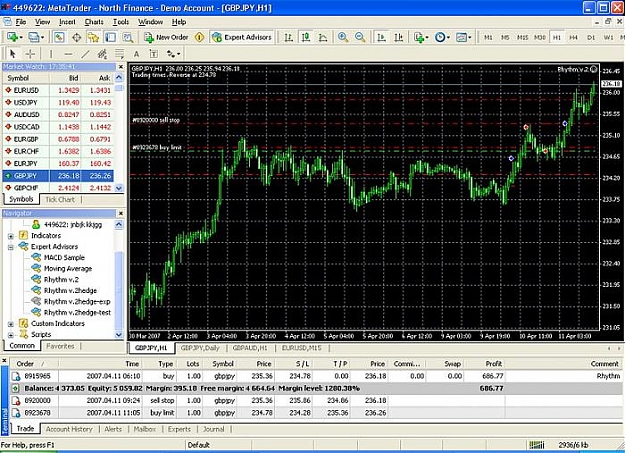Toggle the Data Window button

(77, 37)
